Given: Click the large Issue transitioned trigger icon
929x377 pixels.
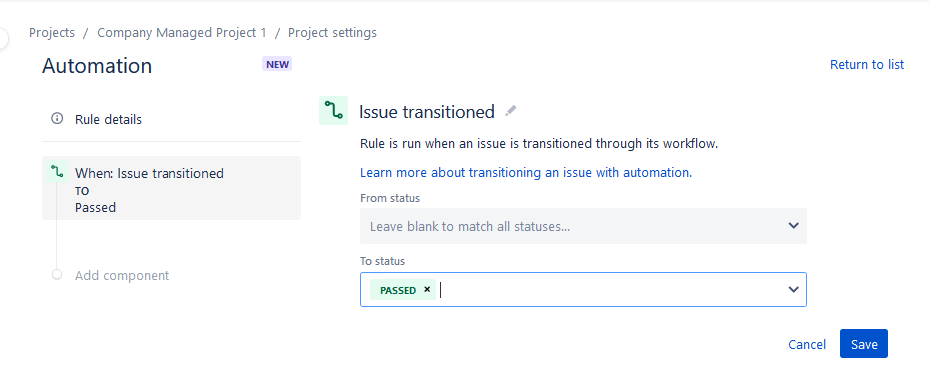Looking at the screenshot, I should pyautogui.click(x=334, y=110).
